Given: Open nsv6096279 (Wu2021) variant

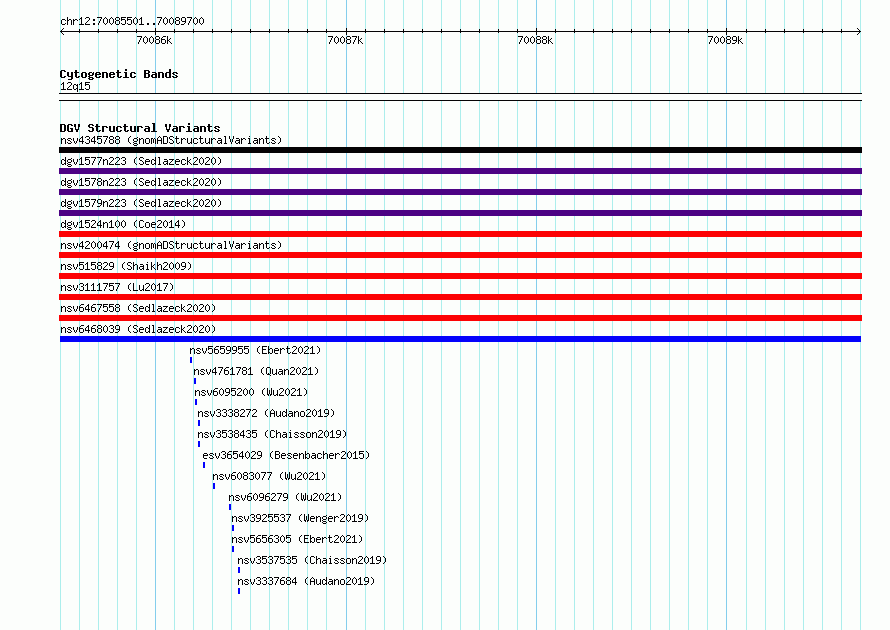Looking at the screenshot, I should click(x=285, y=497).
